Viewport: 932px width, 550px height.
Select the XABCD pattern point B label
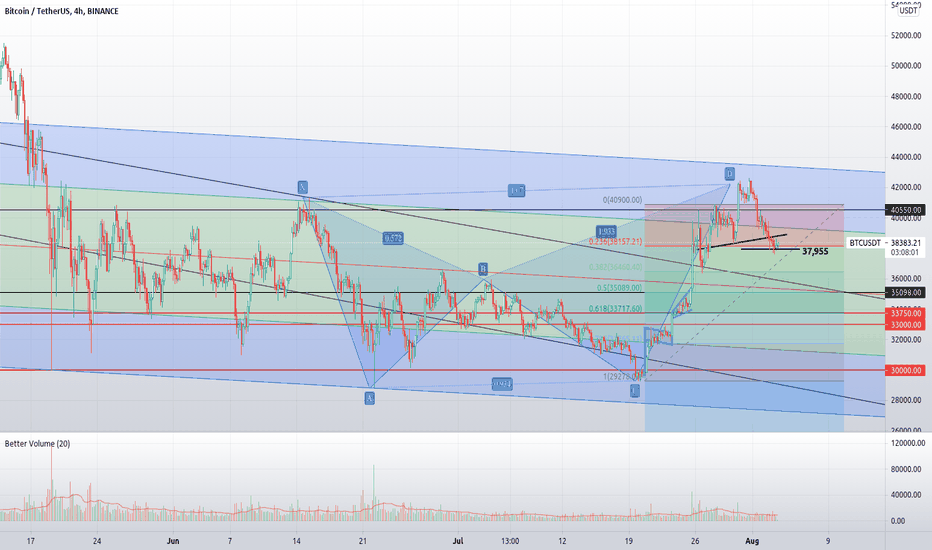pyautogui.click(x=483, y=269)
